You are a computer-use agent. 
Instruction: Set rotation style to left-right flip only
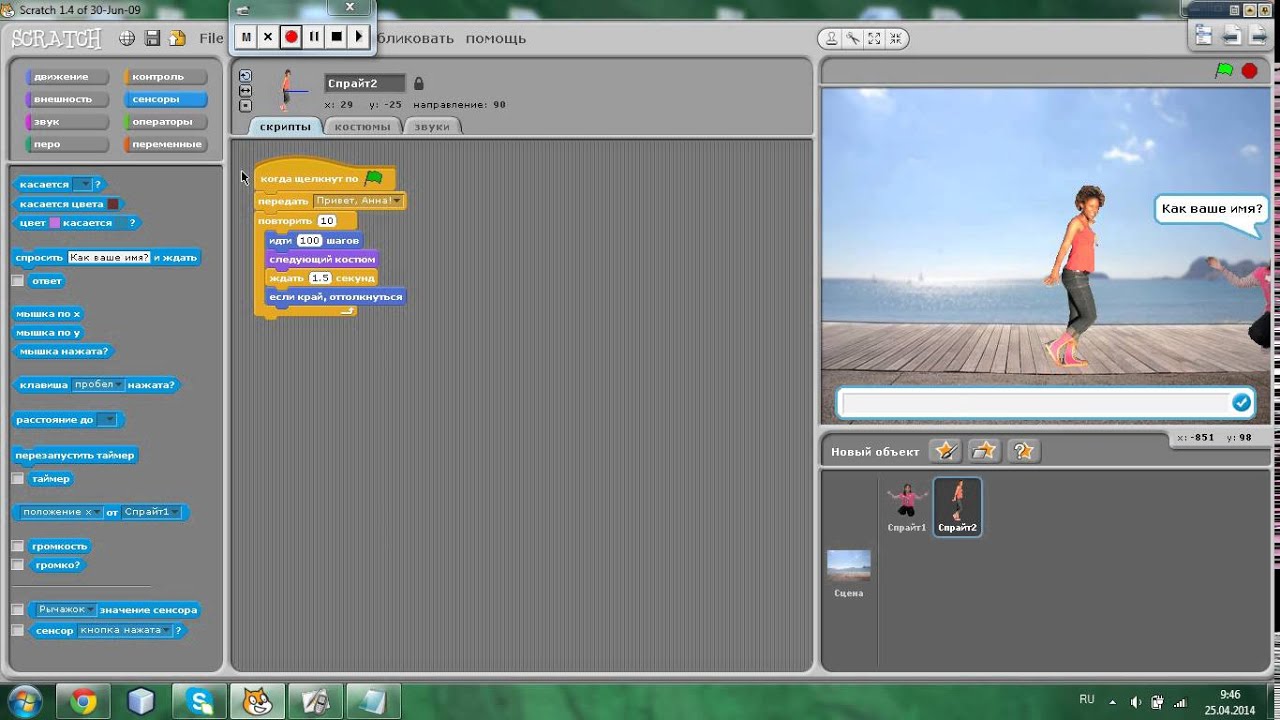click(x=245, y=90)
